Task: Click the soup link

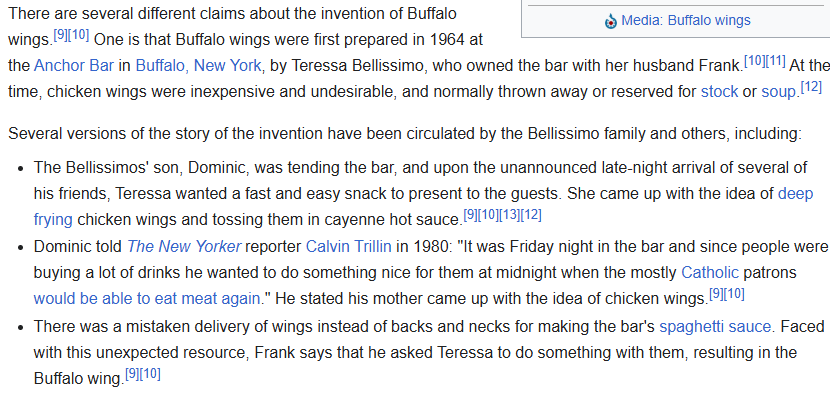Action: [778, 92]
